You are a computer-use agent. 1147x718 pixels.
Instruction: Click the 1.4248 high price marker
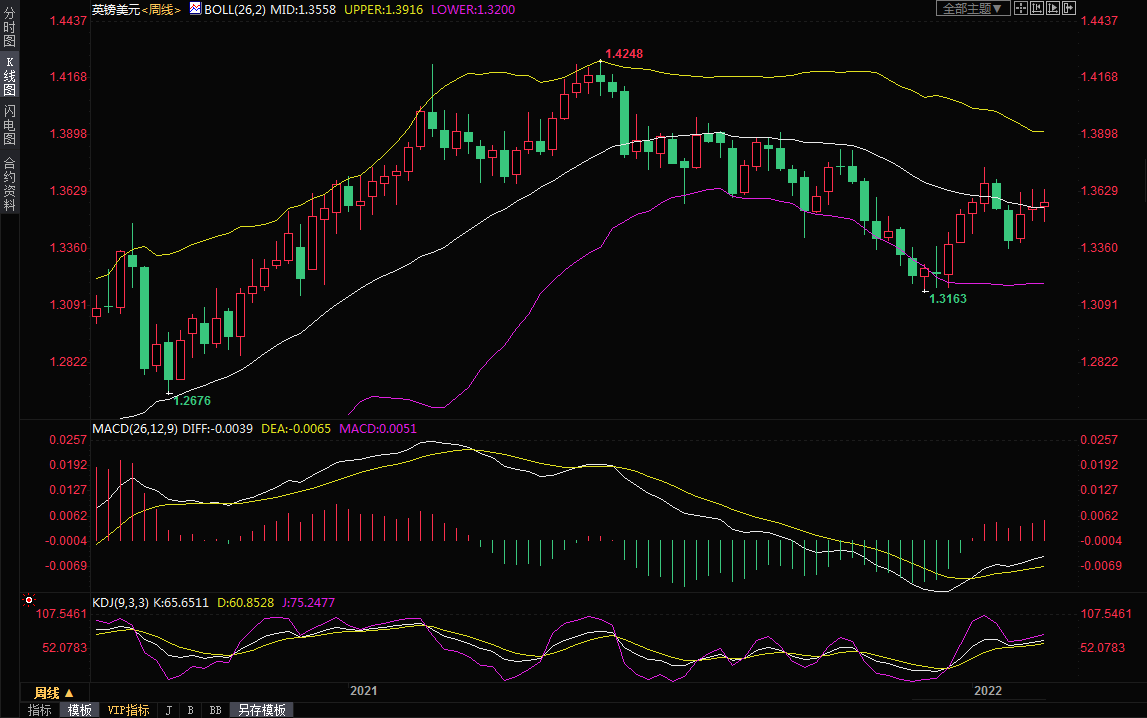pyautogui.click(x=624, y=53)
